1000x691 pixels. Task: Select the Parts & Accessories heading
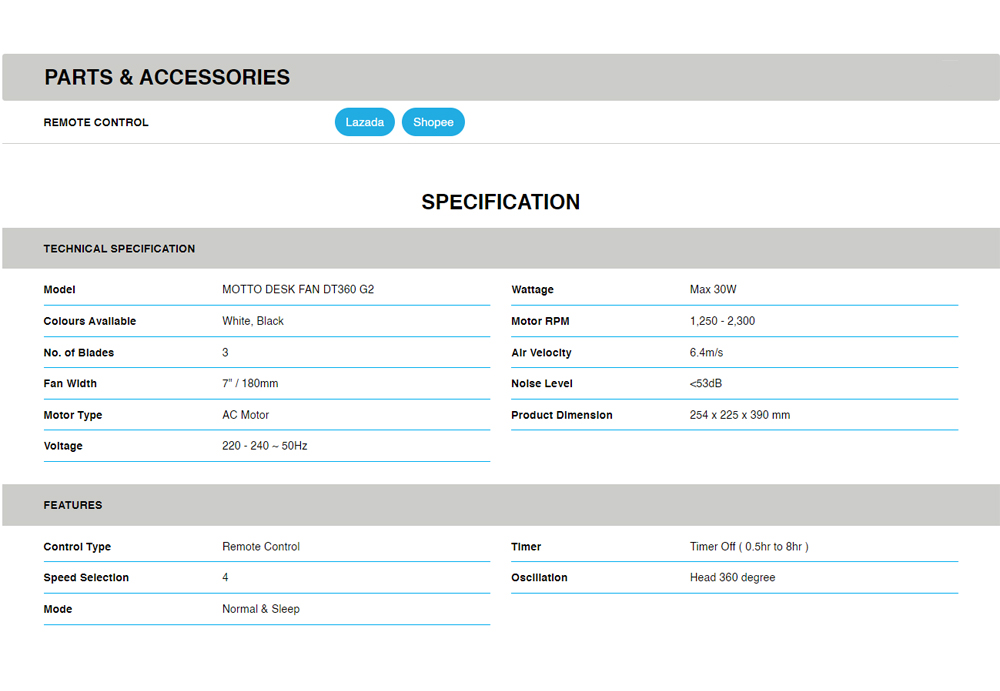[167, 77]
